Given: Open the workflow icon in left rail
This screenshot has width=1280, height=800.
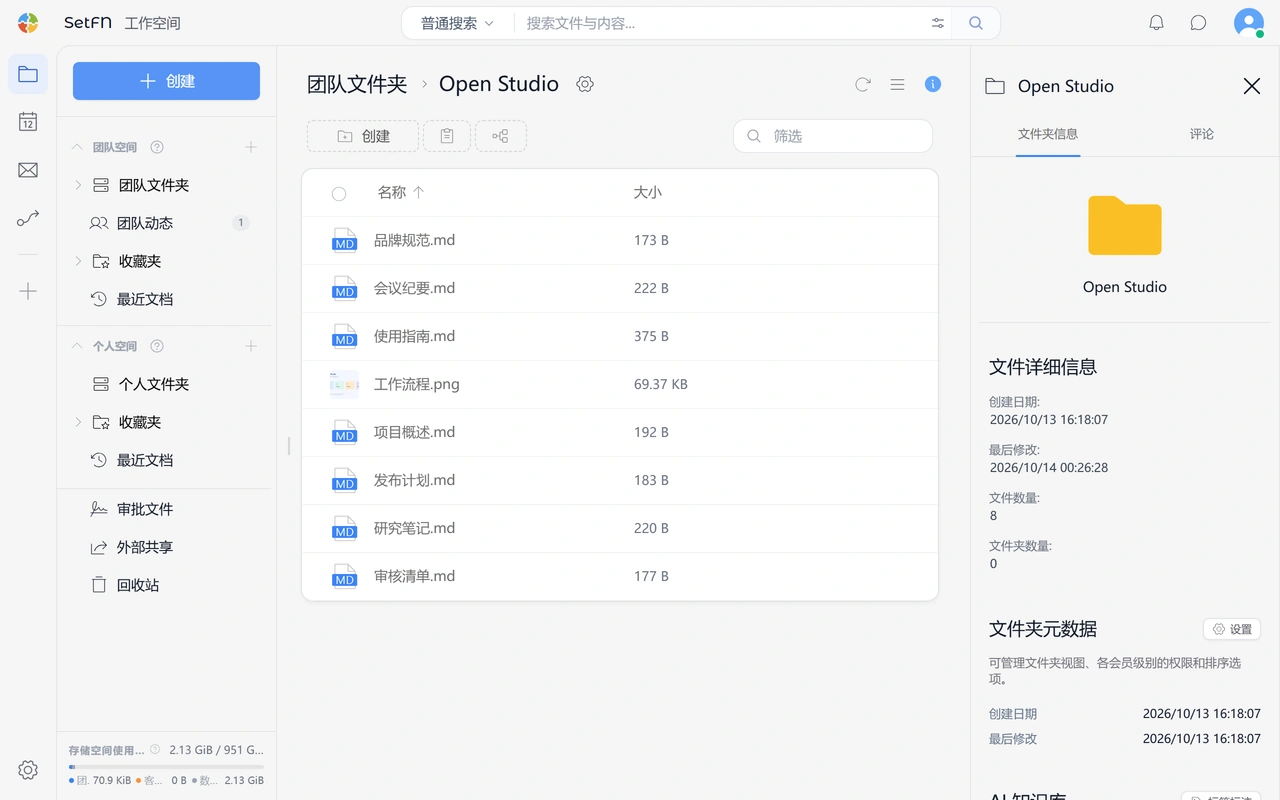Looking at the screenshot, I should 28,218.
